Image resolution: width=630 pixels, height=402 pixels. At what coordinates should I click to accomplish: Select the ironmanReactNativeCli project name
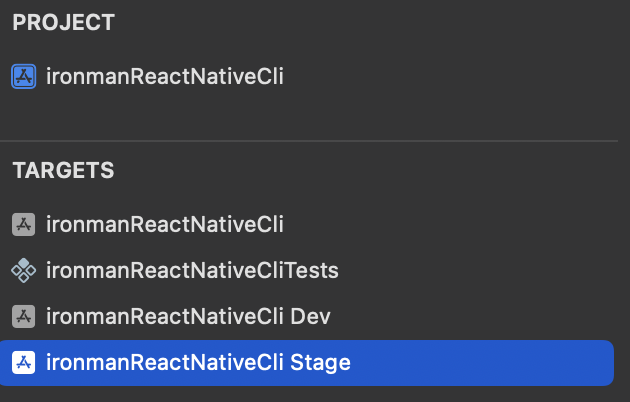(165, 76)
